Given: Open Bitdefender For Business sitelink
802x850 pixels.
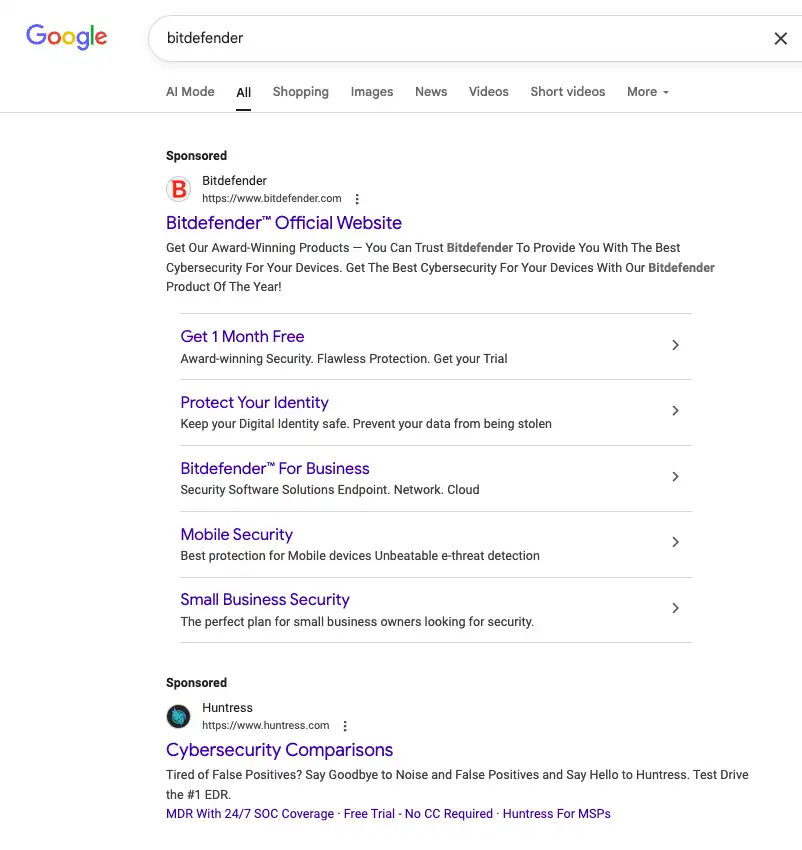Looking at the screenshot, I should pyautogui.click(x=275, y=468).
